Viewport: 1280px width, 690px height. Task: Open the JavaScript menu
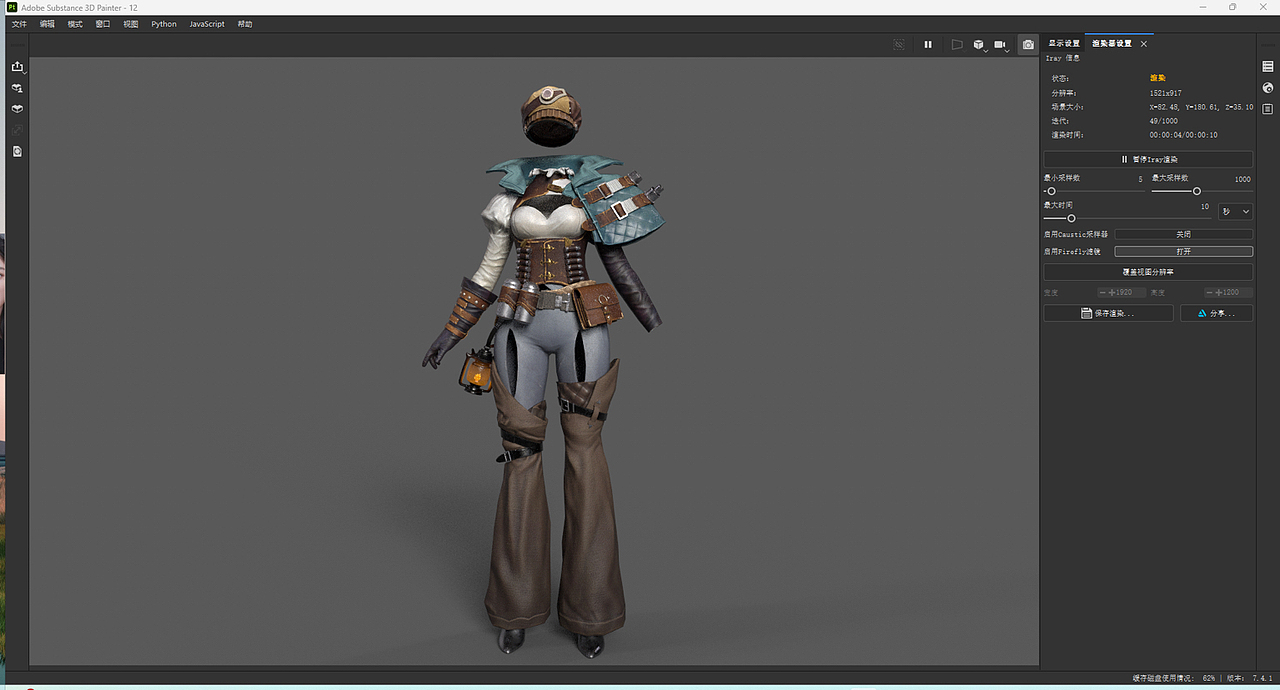(207, 24)
